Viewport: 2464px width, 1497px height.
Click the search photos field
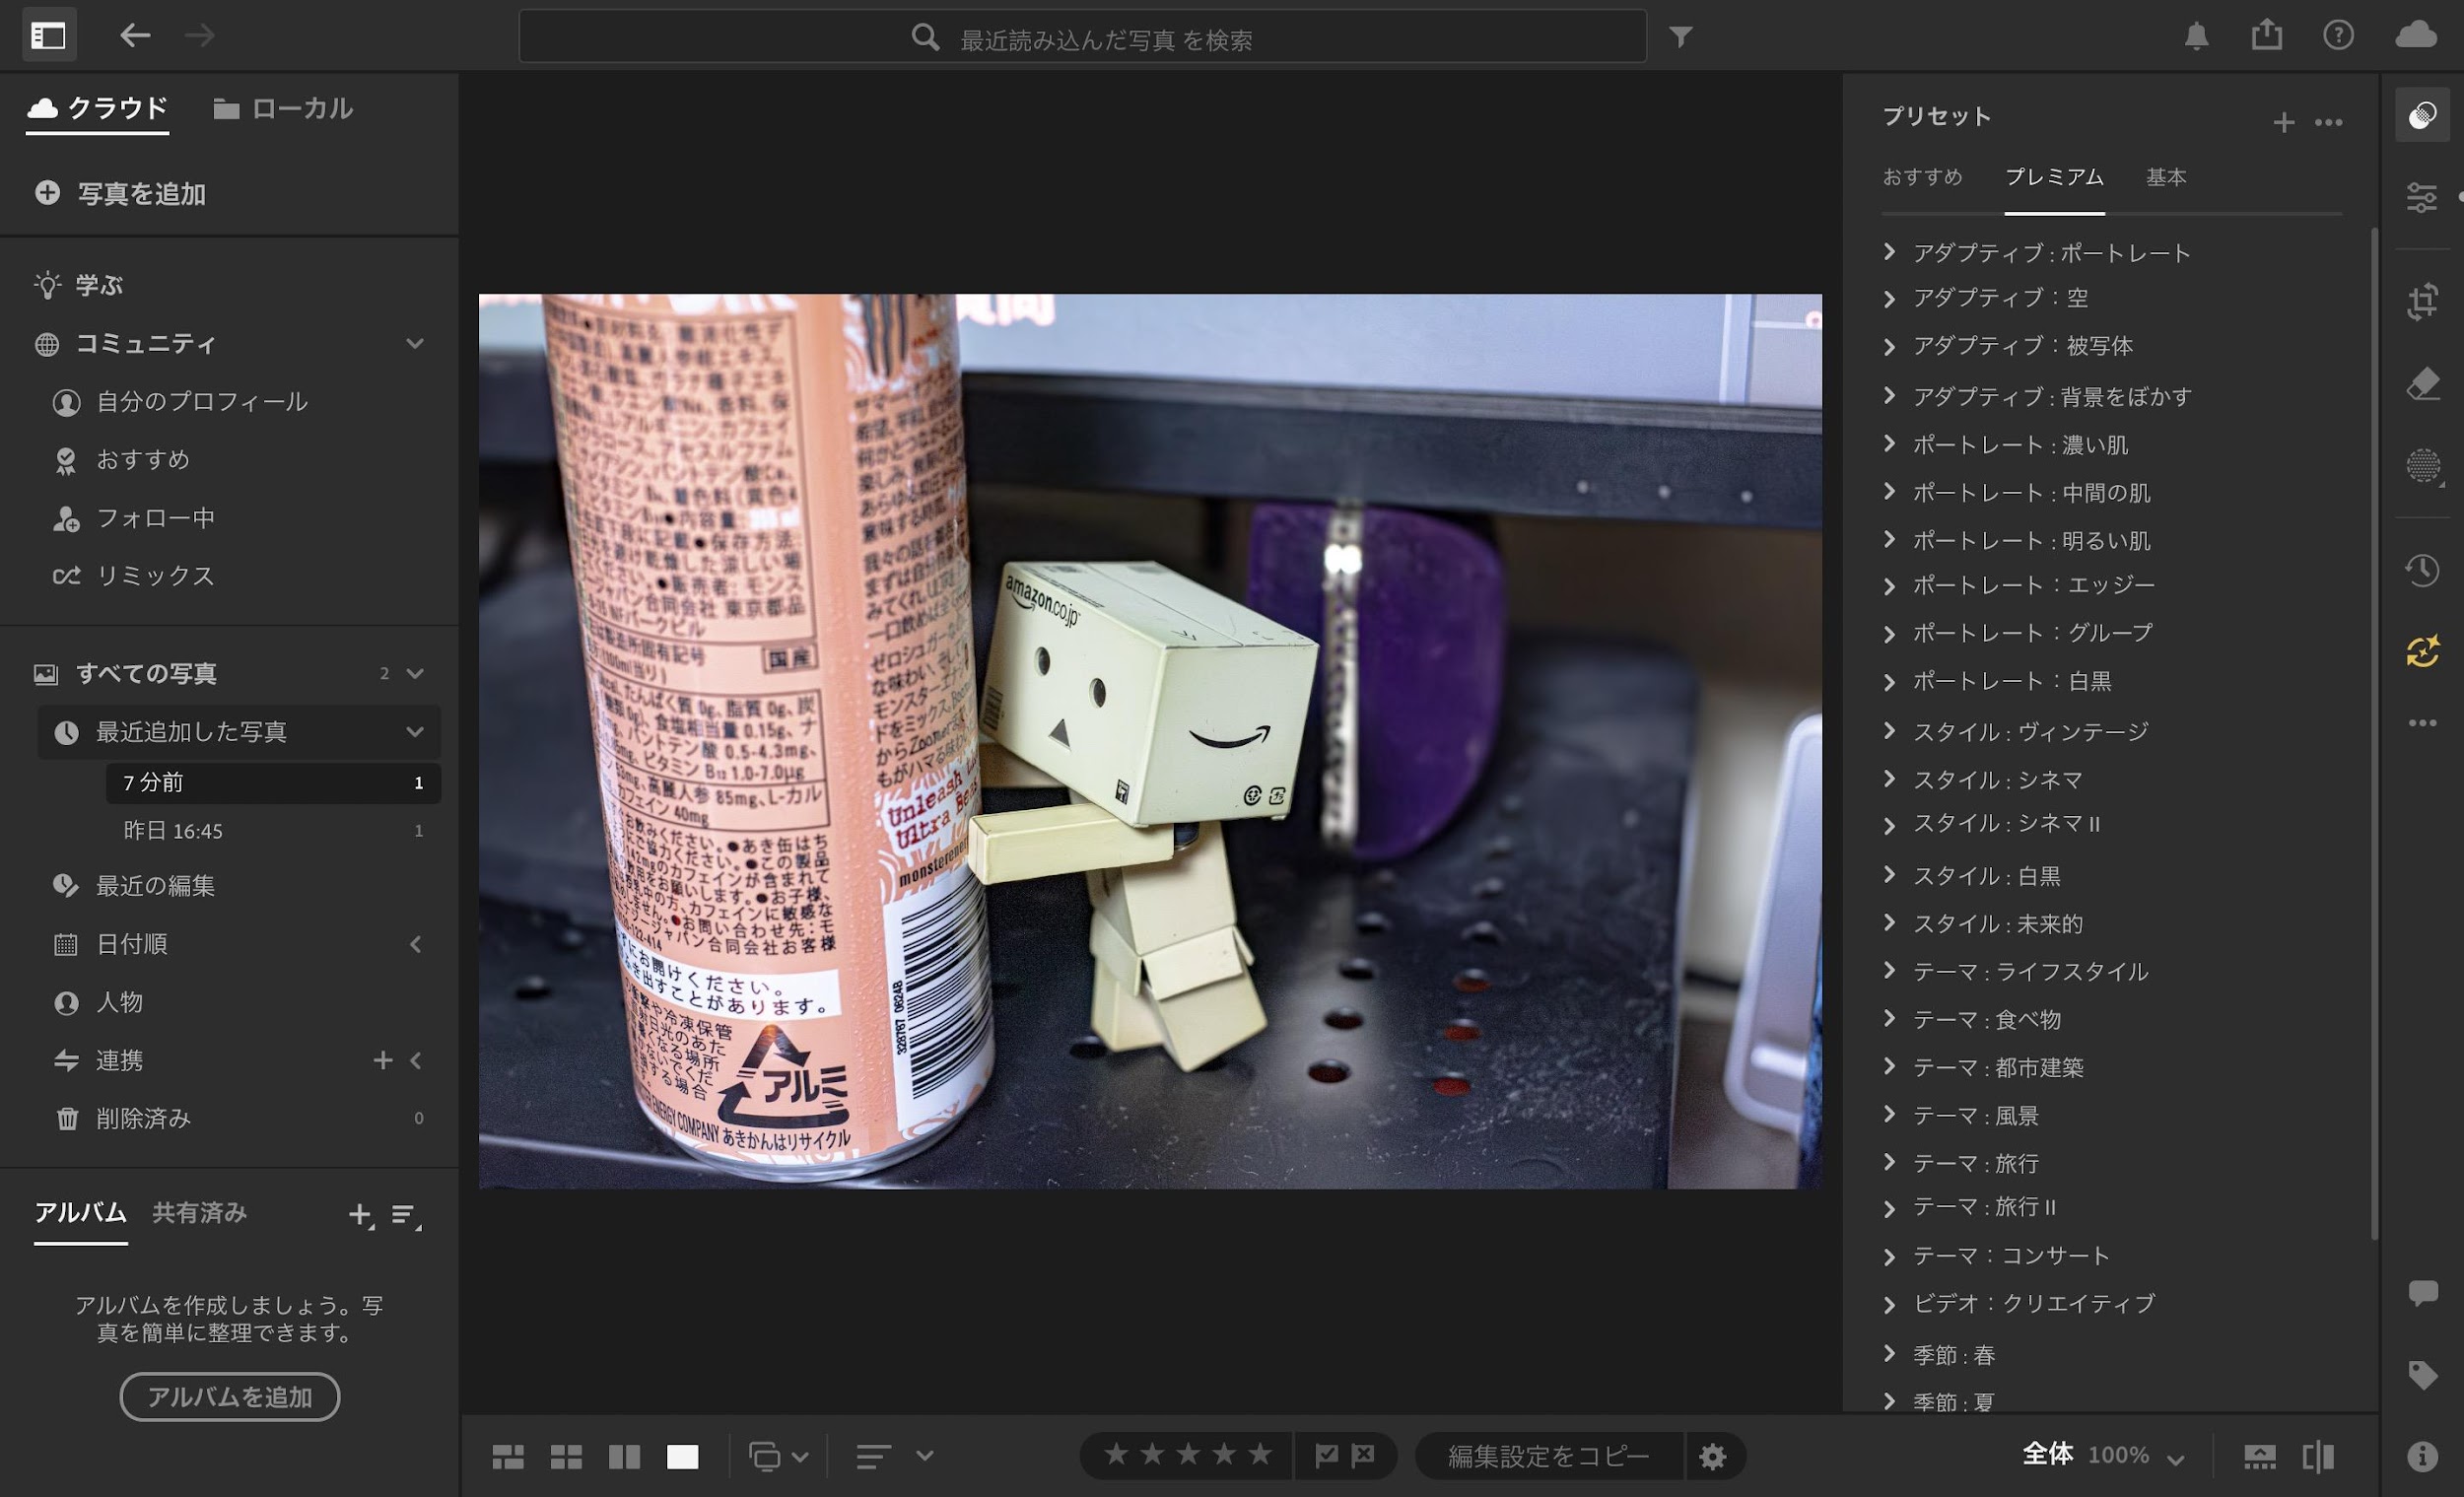(x=1082, y=37)
